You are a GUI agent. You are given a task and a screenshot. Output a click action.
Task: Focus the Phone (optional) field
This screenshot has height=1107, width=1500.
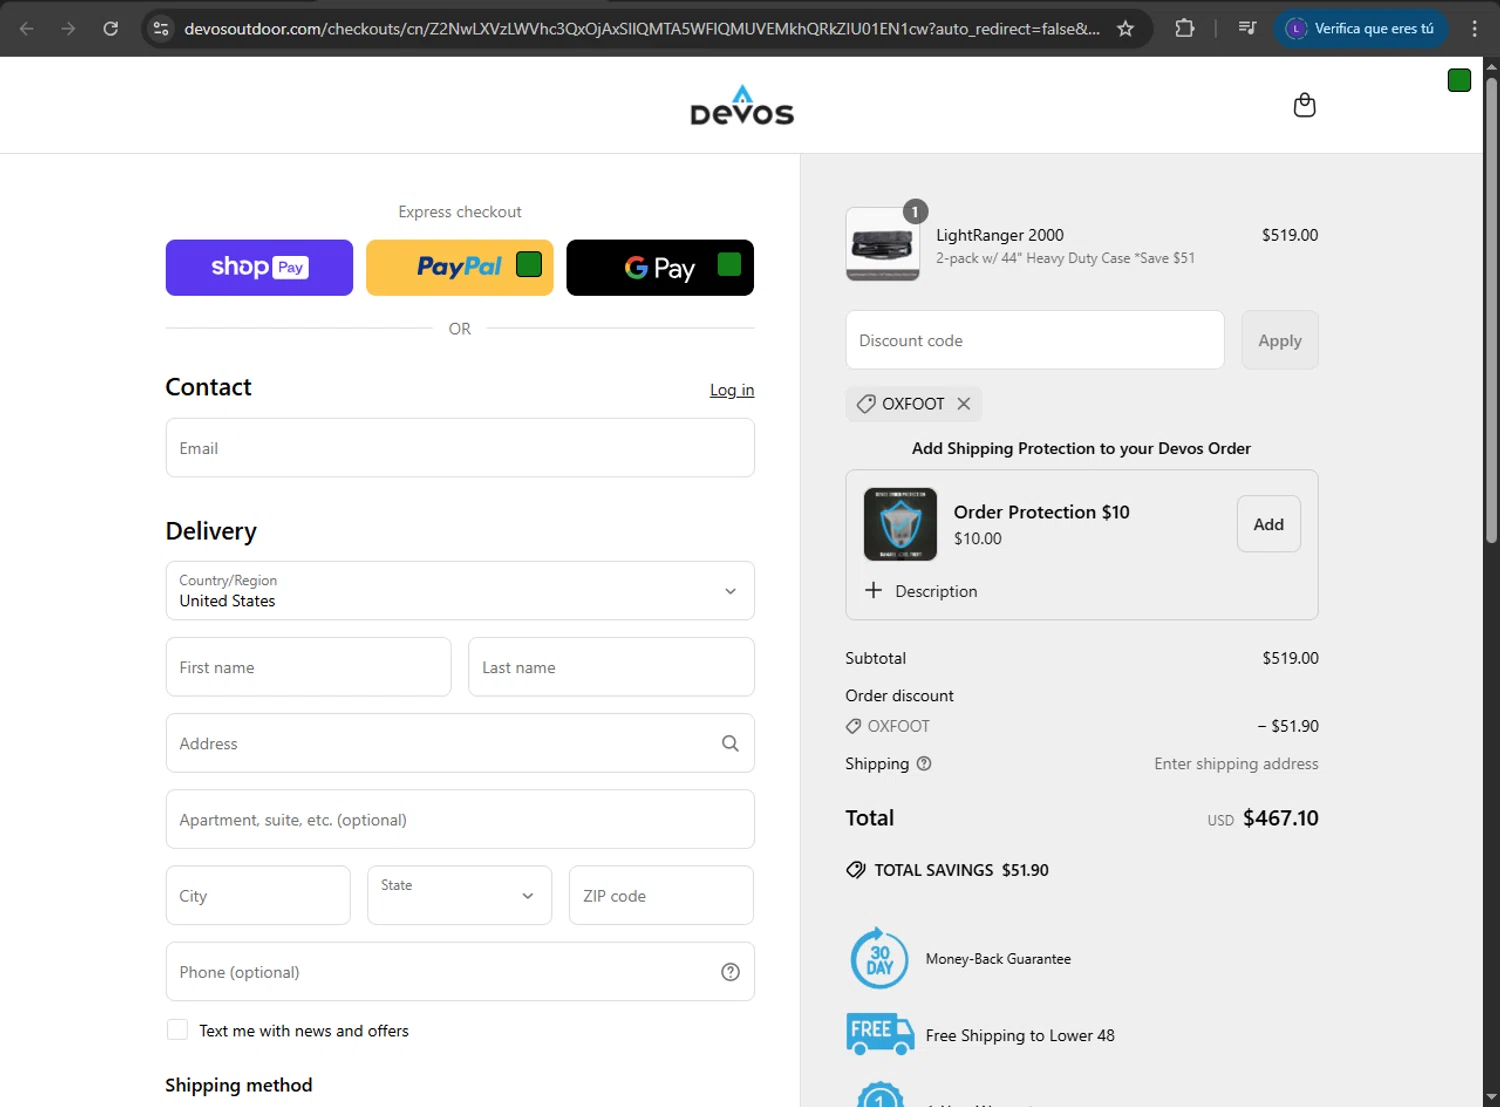click(460, 972)
